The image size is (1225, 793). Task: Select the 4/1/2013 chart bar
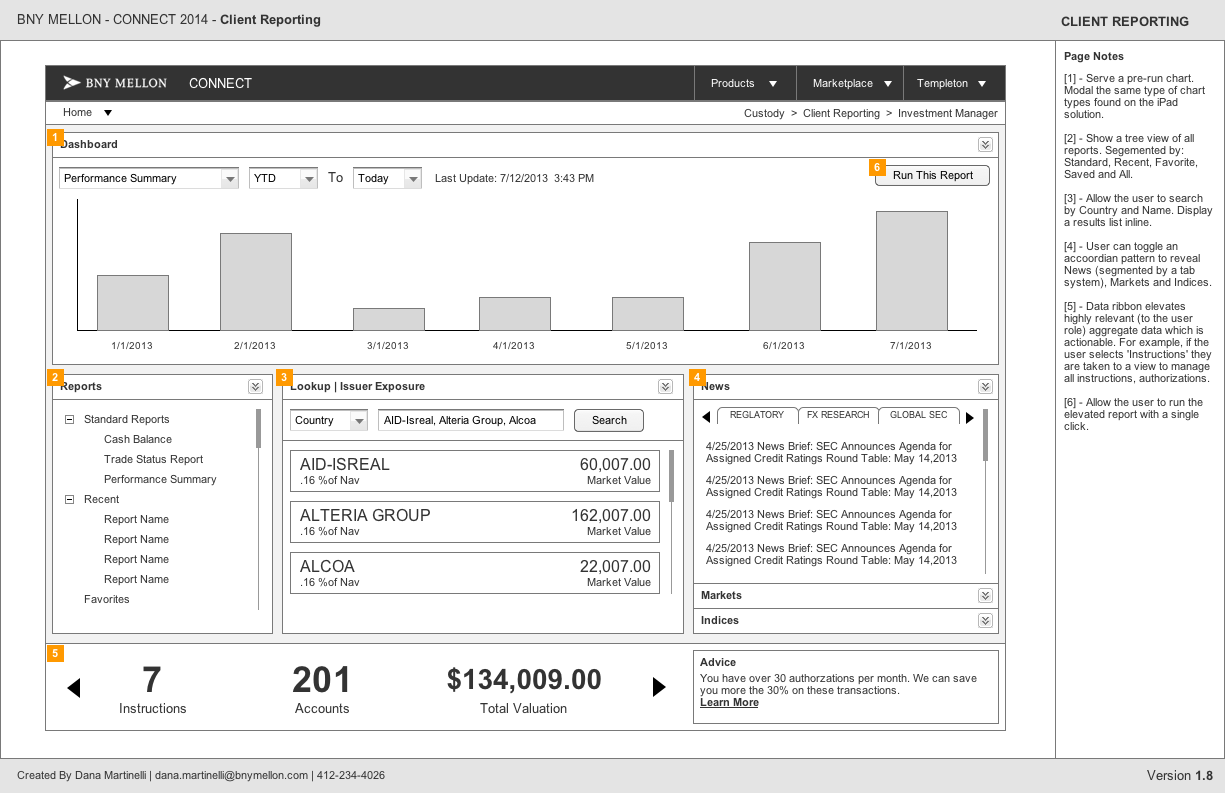click(x=515, y=314)
